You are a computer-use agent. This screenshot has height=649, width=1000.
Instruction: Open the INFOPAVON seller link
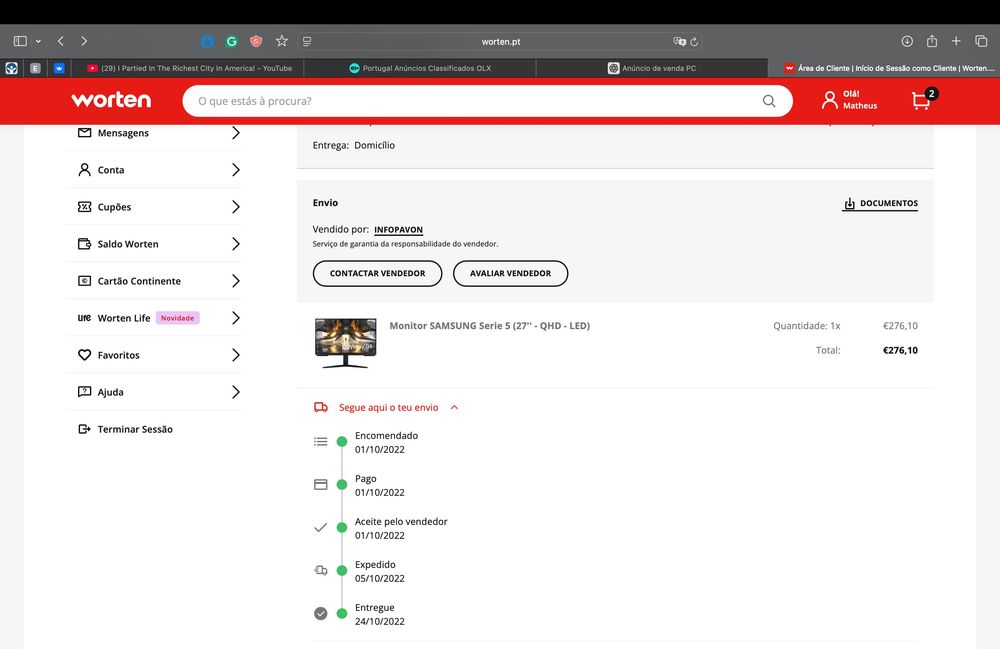click(x=398, y=230)
